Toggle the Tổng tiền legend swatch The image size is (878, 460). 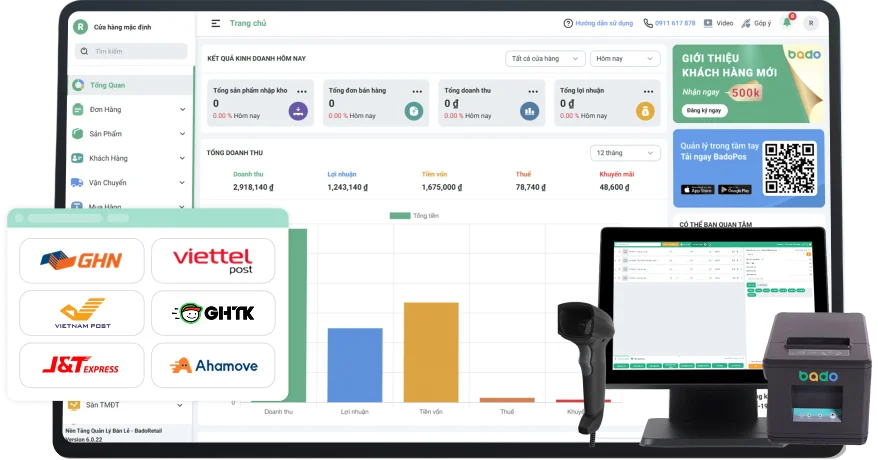tap(400, 215)
